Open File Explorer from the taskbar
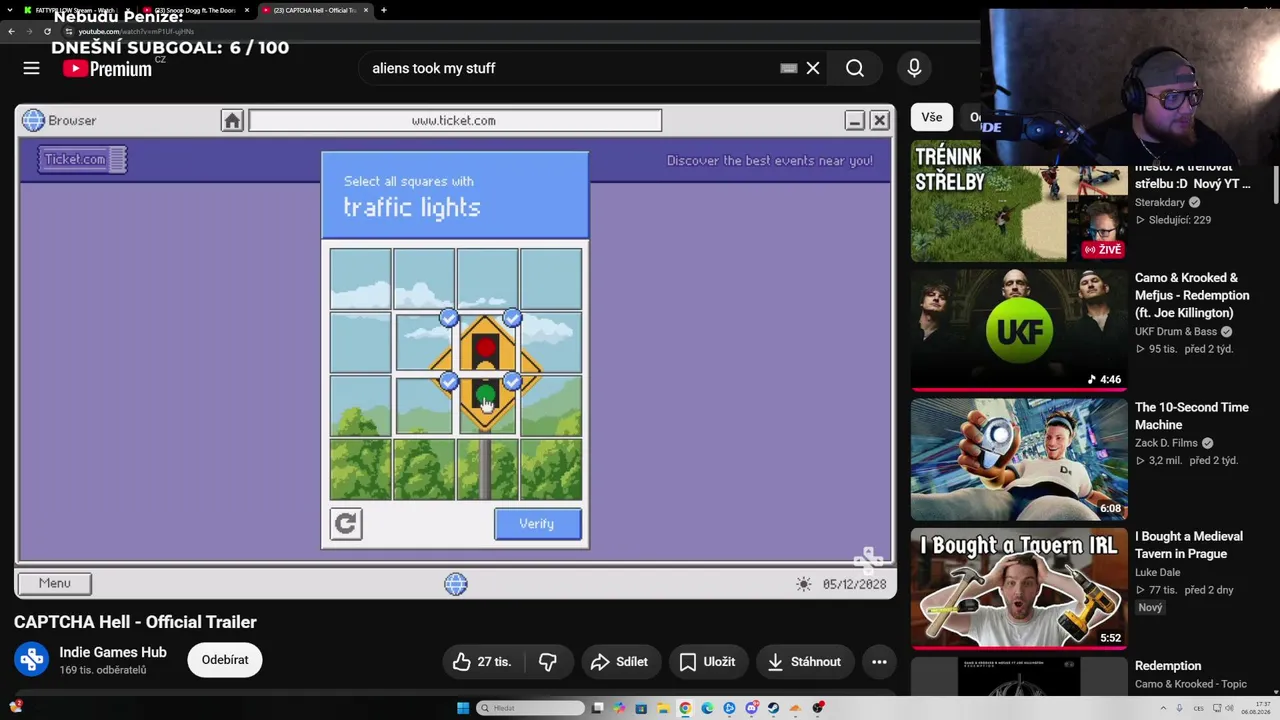Screen dimensions: 1280x720 663,708
